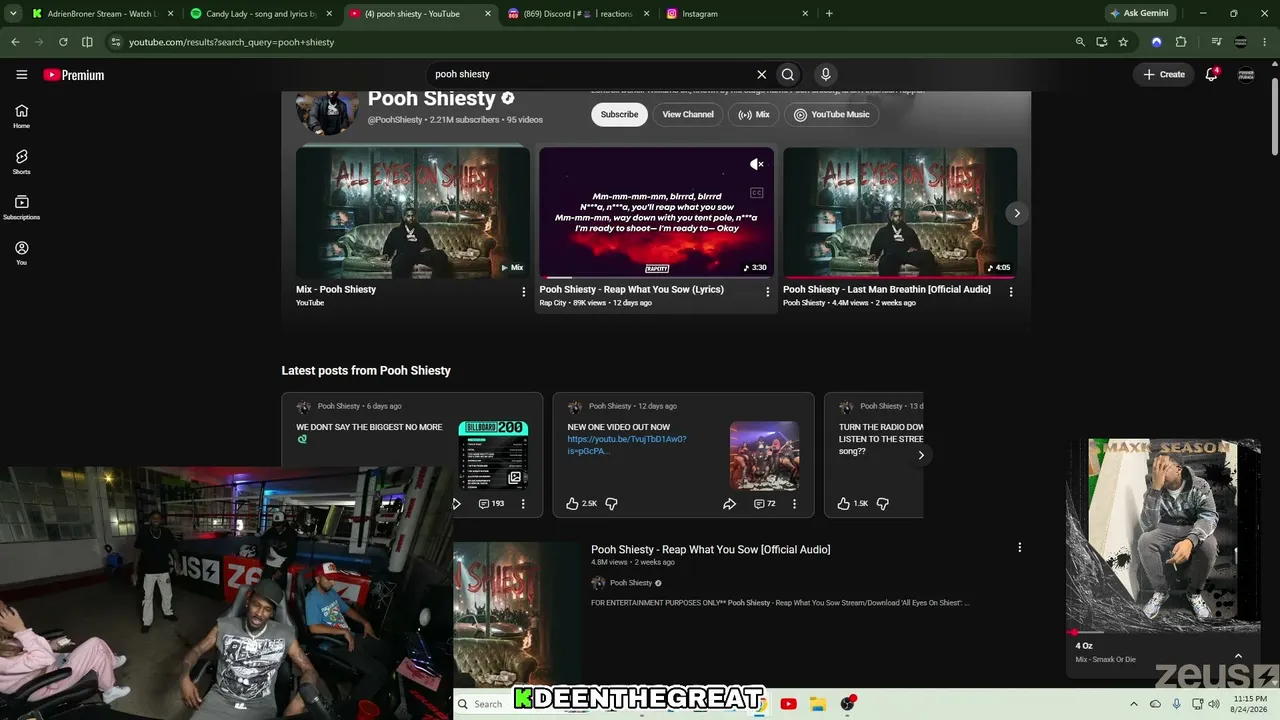The height and width of the screenshot is (720, 1280).
Task: Open the youtu.be link in the post
Action: [627, 445]
